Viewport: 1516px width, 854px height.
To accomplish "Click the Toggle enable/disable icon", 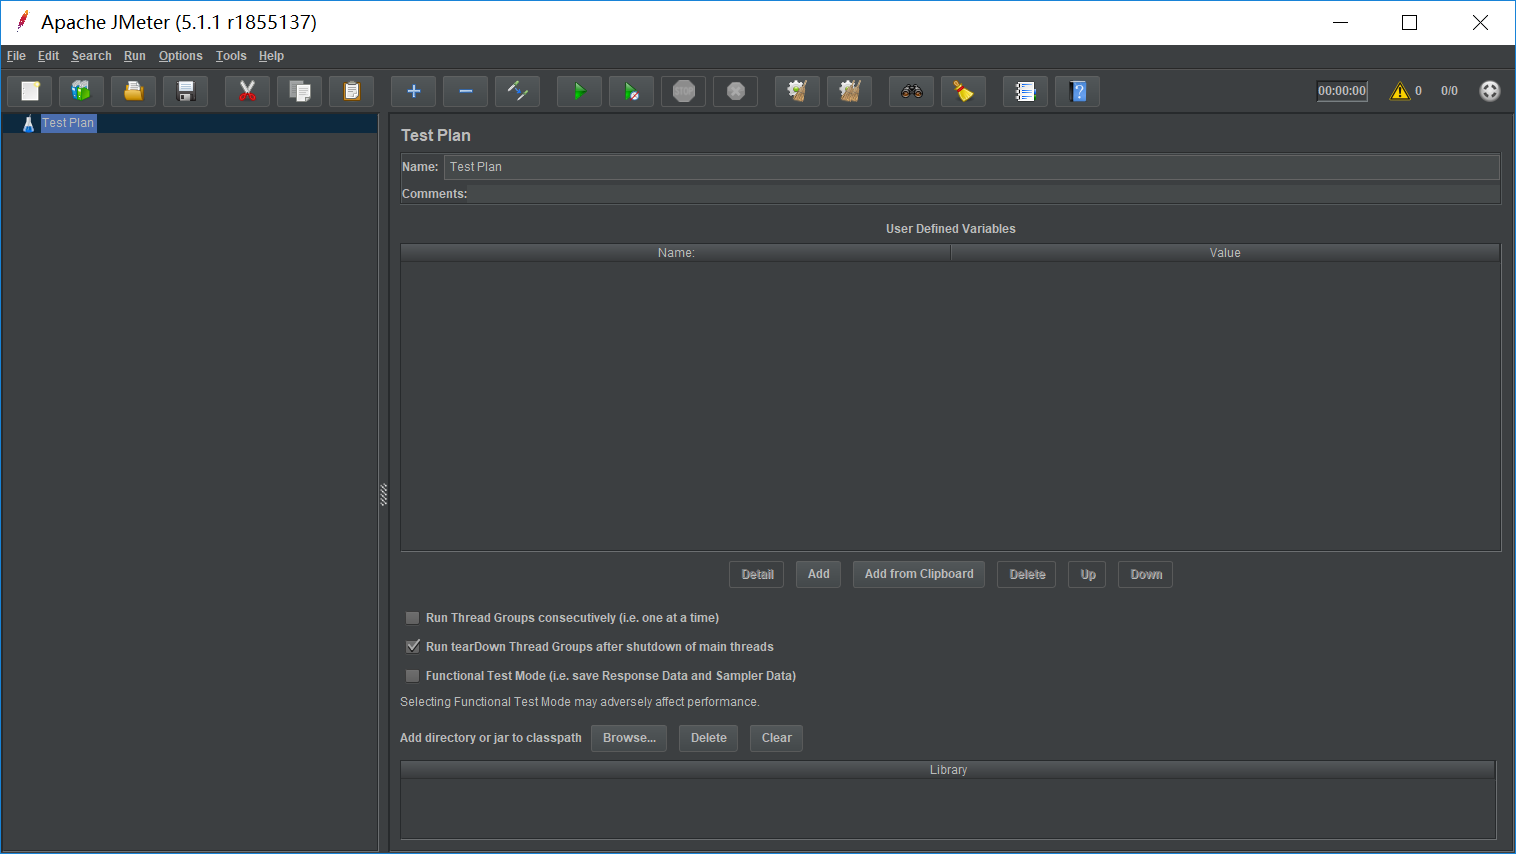I will (x=518, y=91).
